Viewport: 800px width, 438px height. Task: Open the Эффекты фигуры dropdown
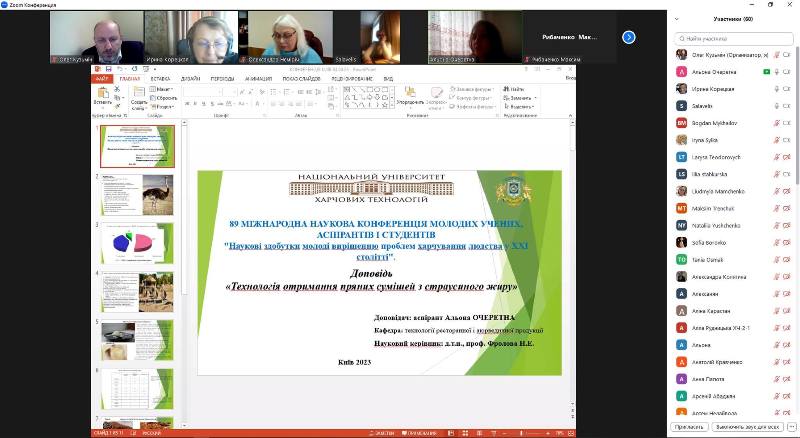(472, 107)
